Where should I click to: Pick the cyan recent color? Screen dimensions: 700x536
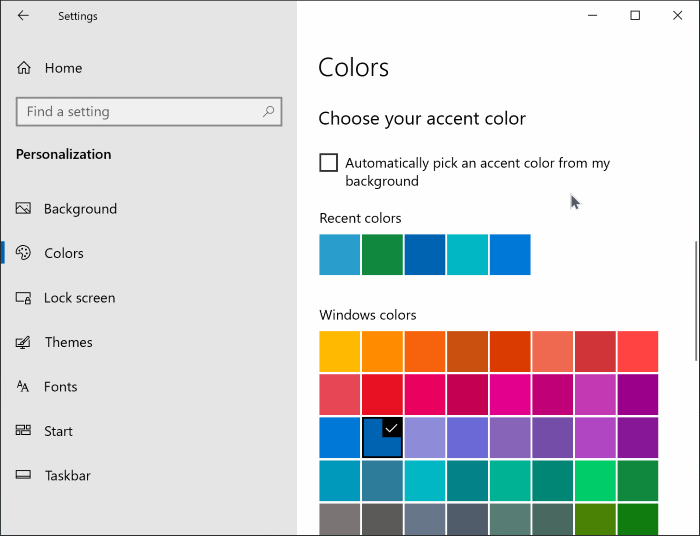[467, 254]
